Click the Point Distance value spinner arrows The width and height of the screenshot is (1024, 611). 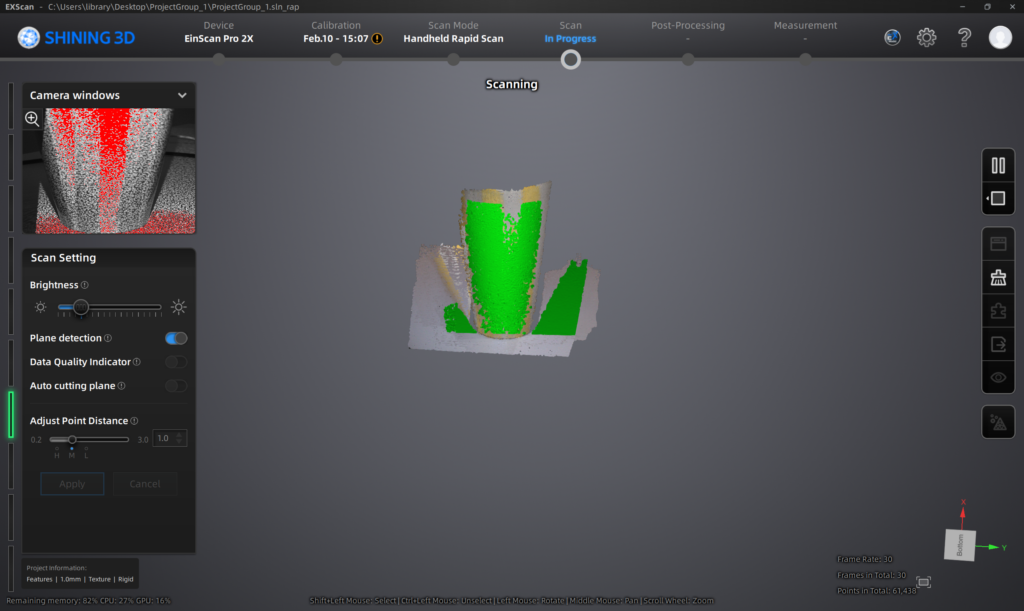click(180, 439)
